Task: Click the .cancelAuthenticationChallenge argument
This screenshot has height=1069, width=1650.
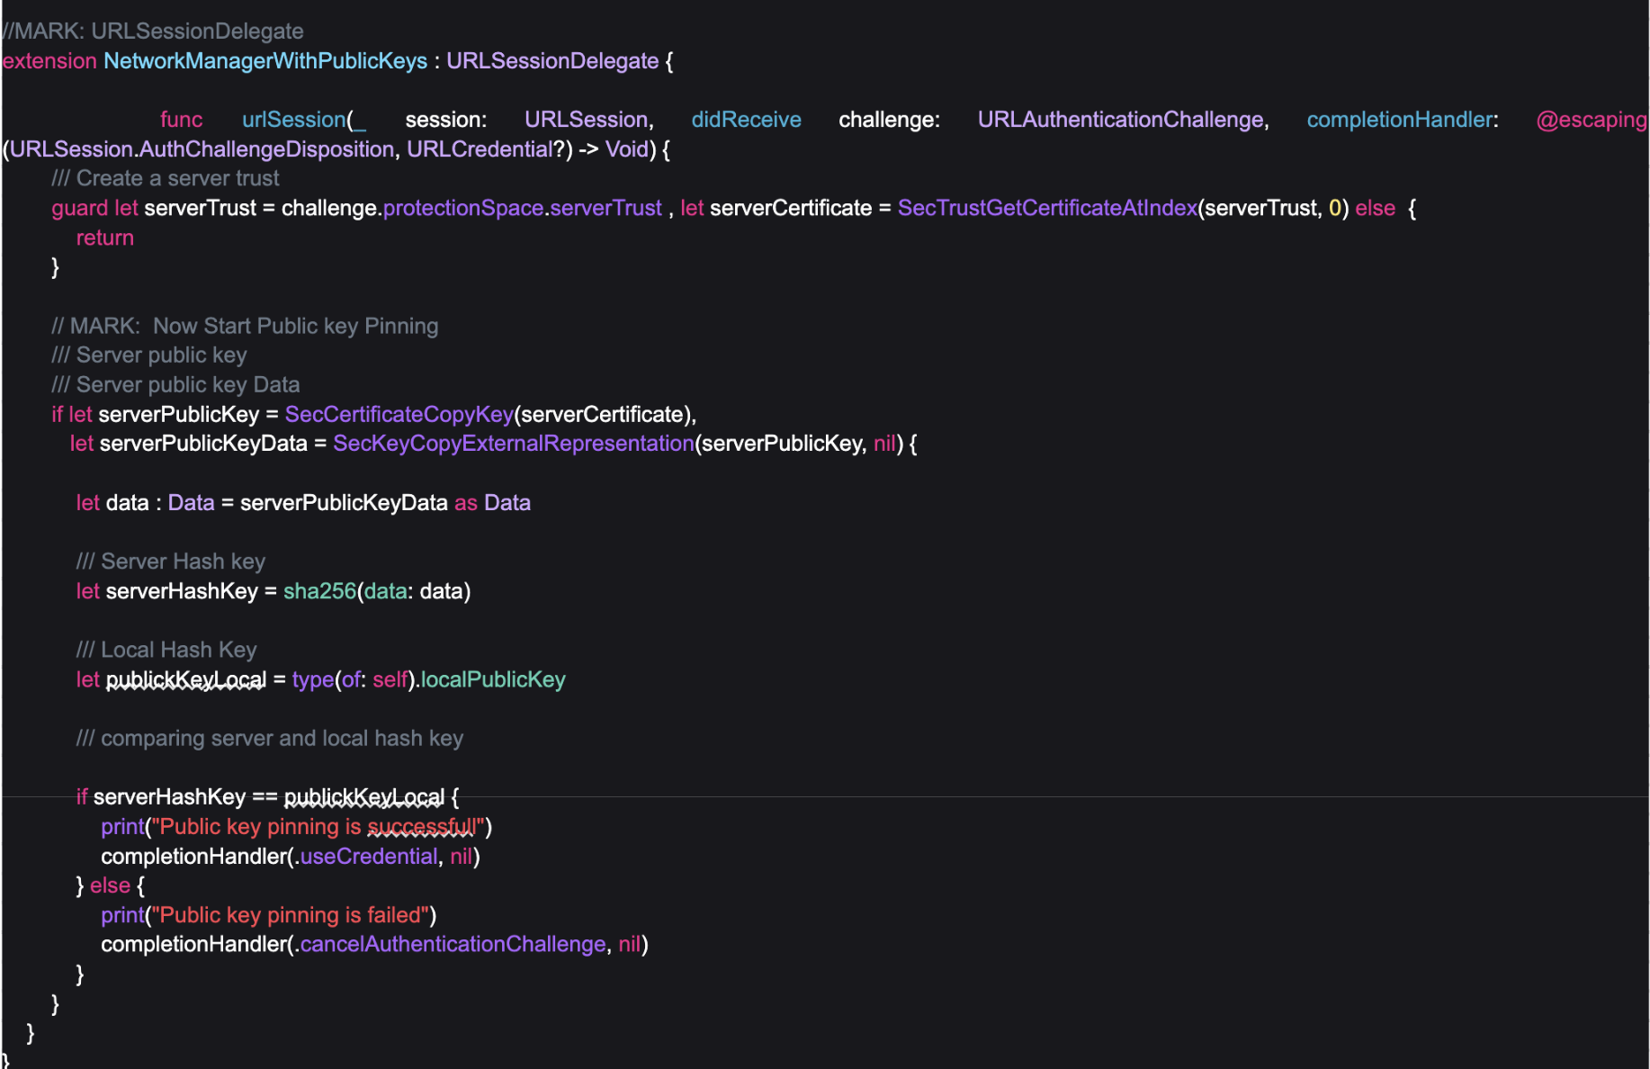Action: pyautogui.click(x=450, y=944)
